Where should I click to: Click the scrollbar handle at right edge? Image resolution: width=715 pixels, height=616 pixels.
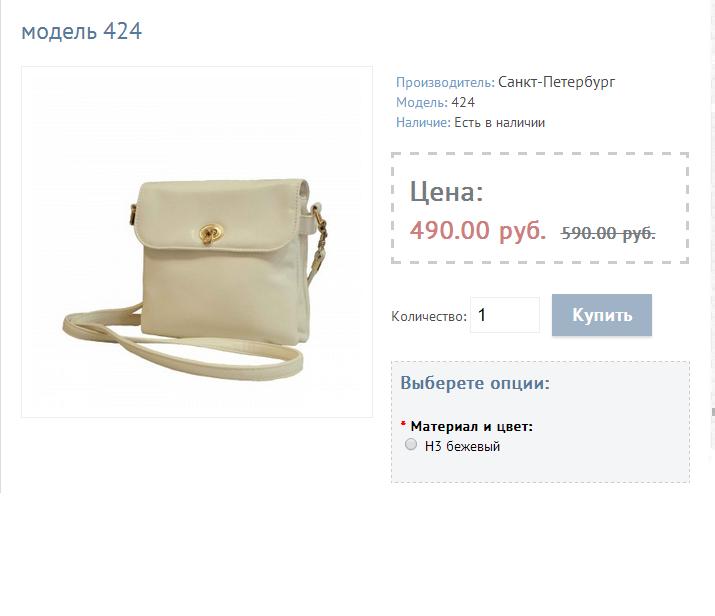713,412
